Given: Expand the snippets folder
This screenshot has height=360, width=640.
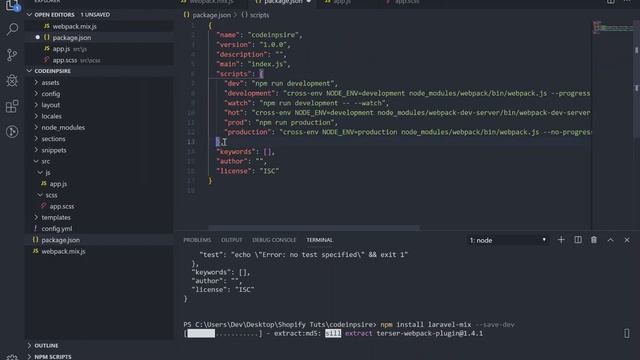Looking at the screenshot, I should pyautogui.click(x=98, y=150).
